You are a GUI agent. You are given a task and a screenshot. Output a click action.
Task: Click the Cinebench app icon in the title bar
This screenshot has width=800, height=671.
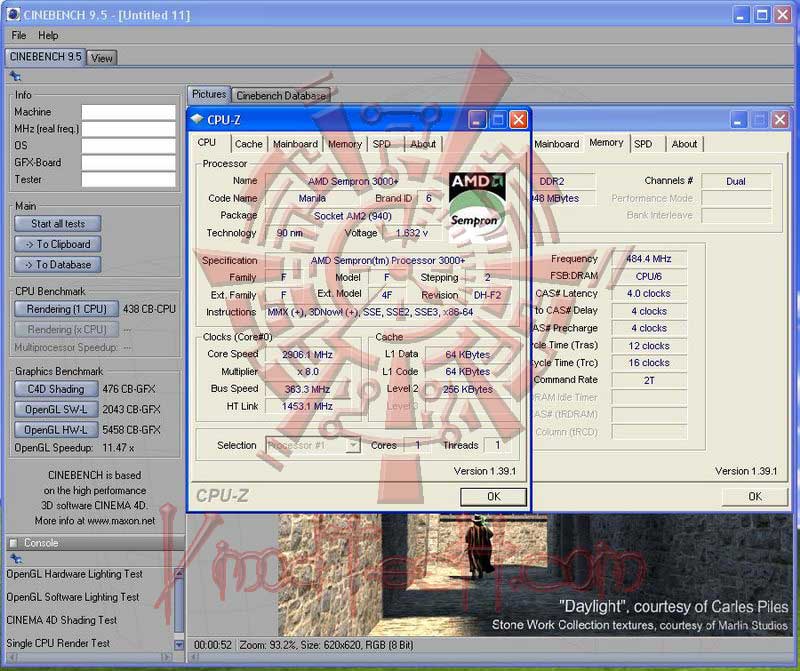point(14,15)
